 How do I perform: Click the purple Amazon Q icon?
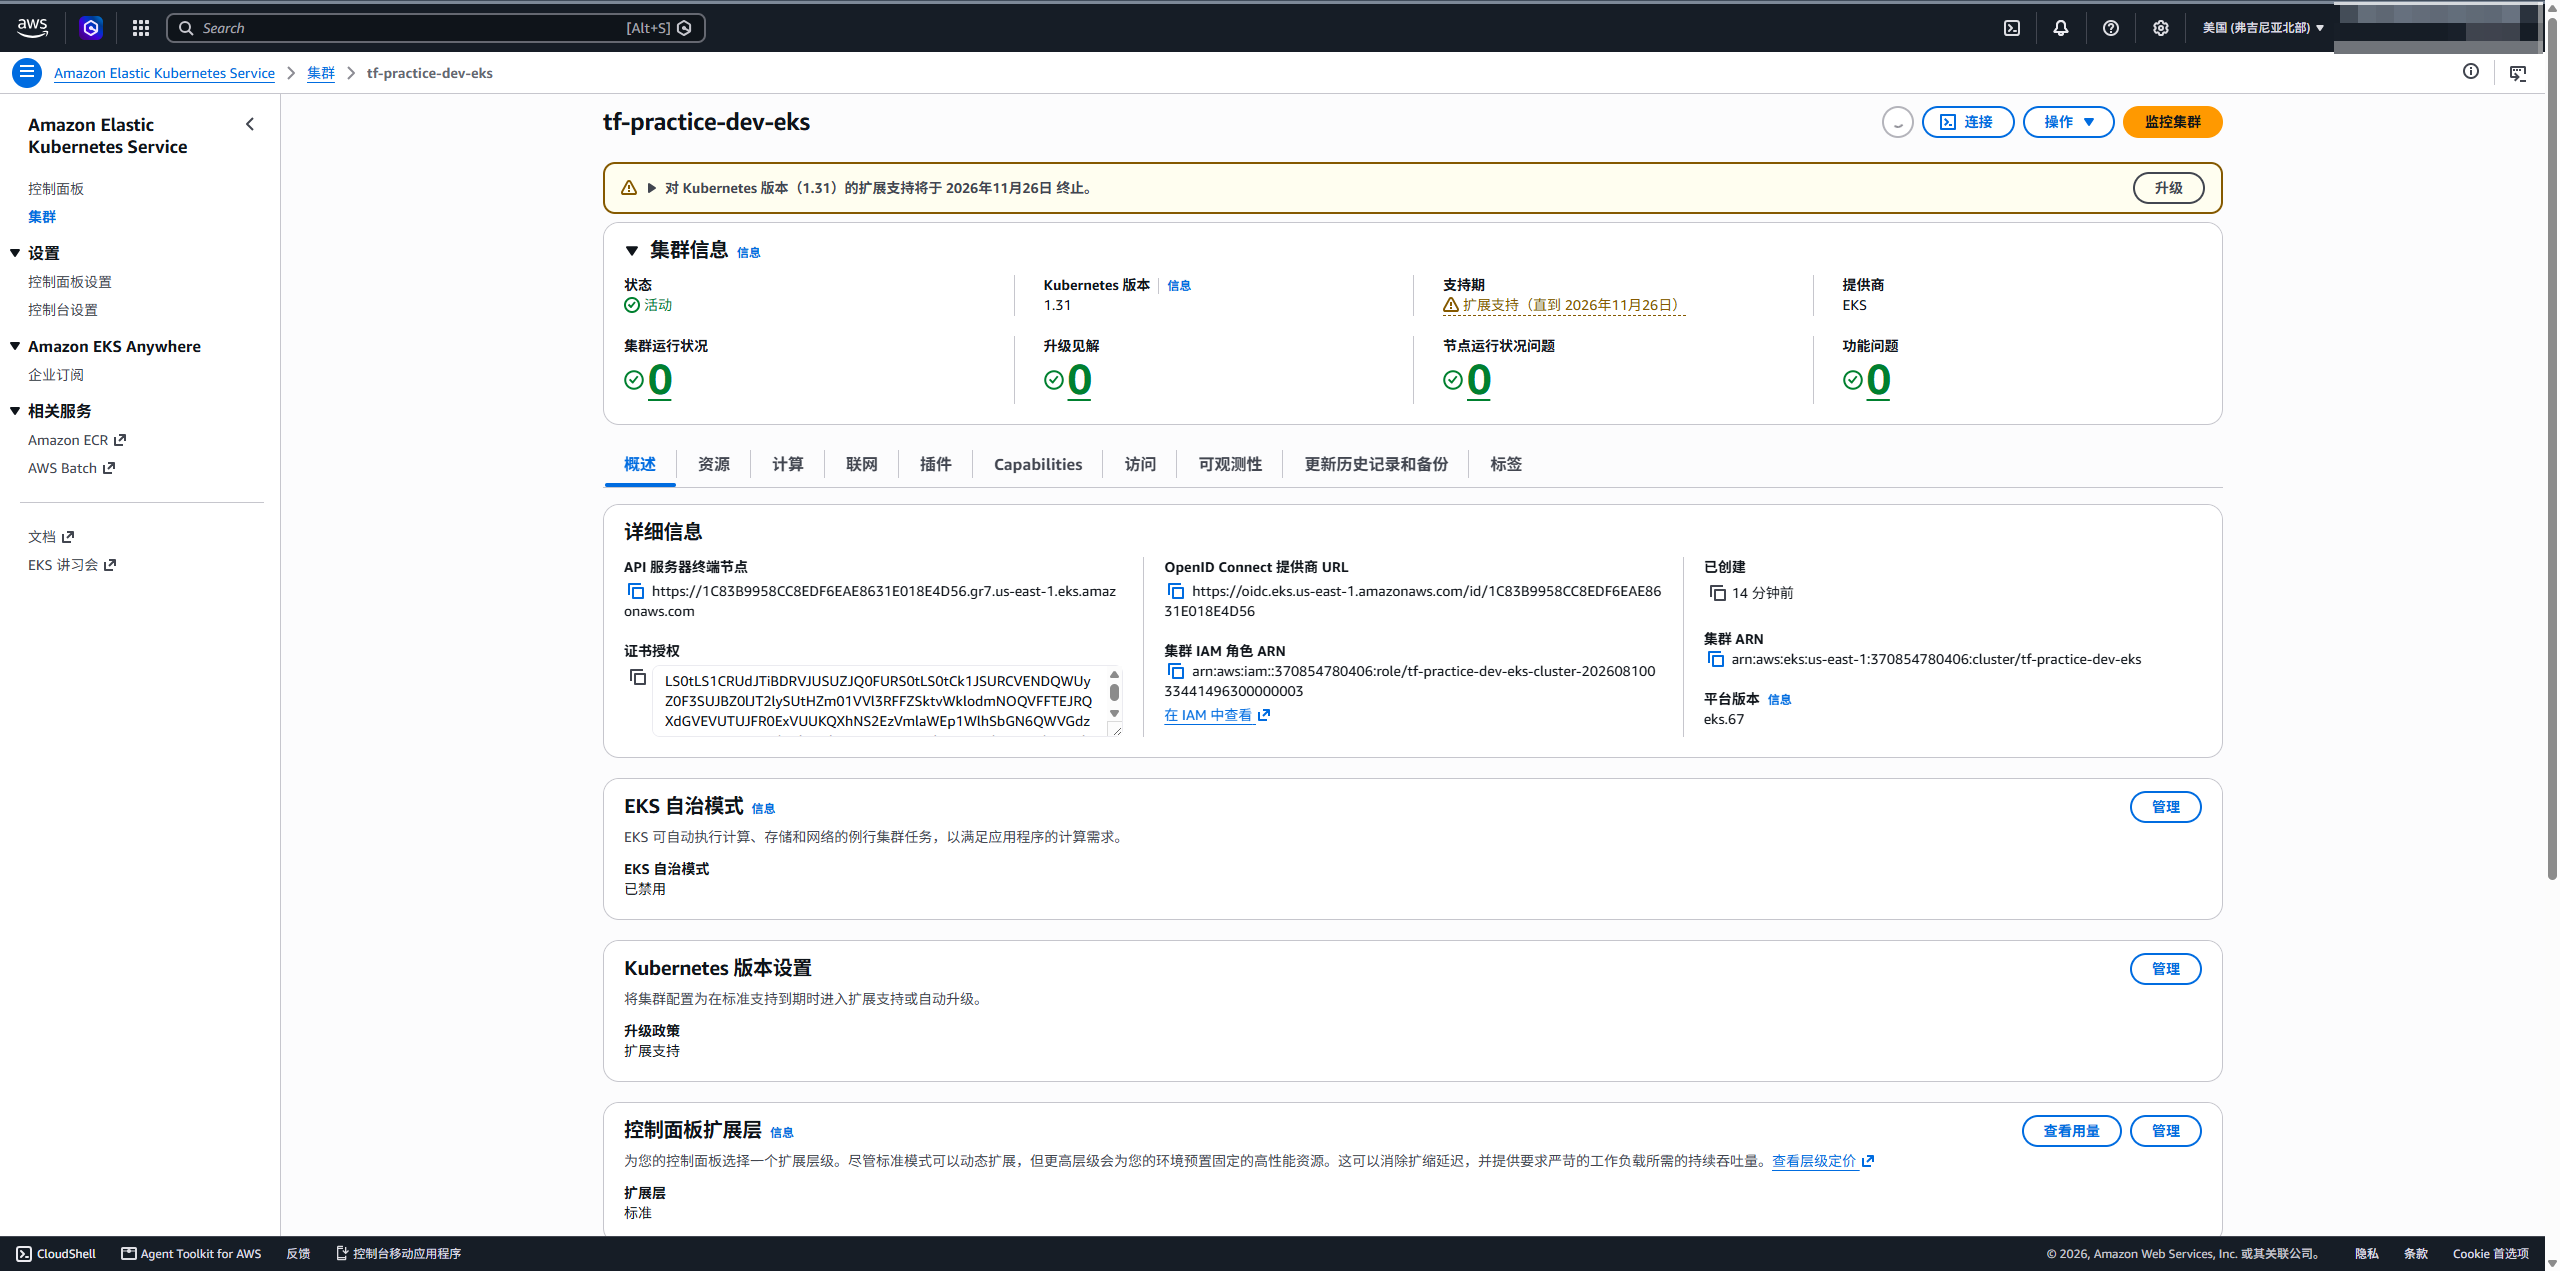click(x=91, y=28)
